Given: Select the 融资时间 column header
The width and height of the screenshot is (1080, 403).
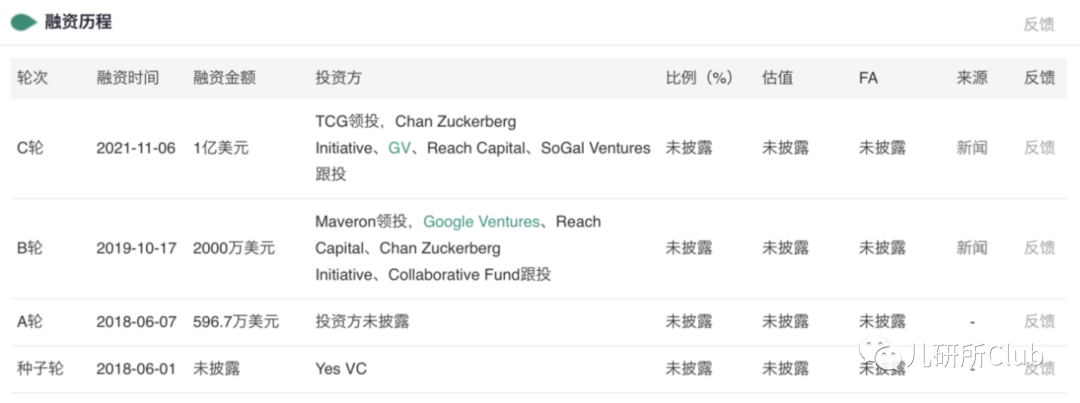Looking at the screenshot, I should (x=127, y=78).
